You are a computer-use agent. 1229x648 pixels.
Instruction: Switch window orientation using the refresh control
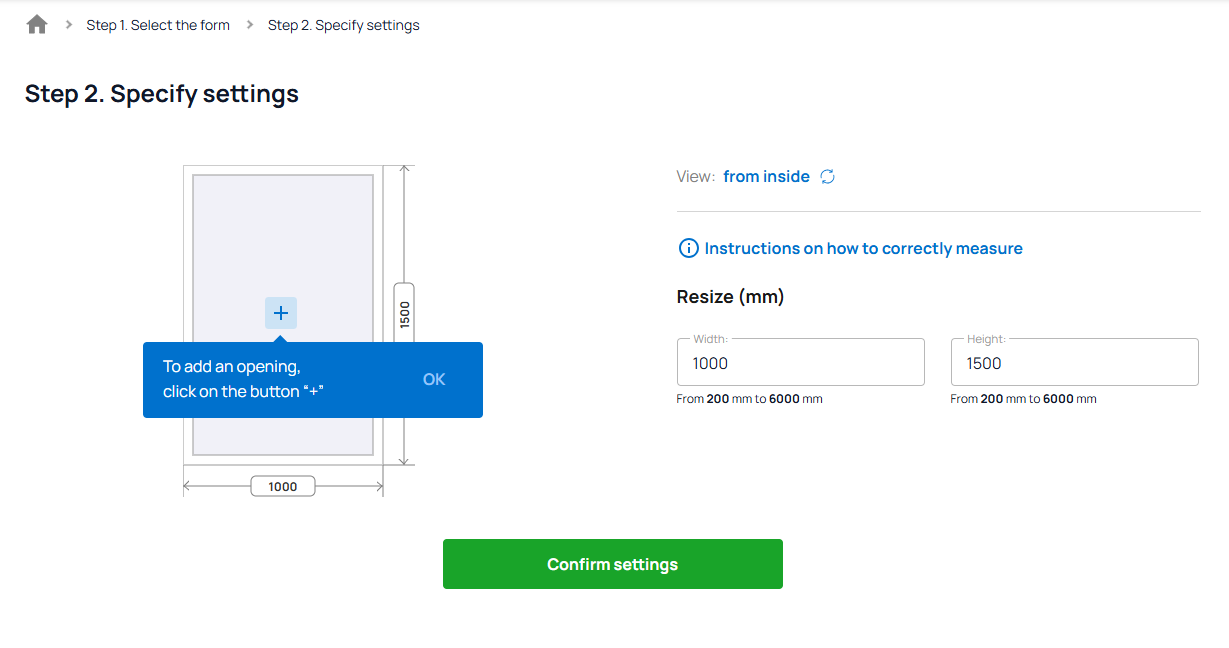827,176
